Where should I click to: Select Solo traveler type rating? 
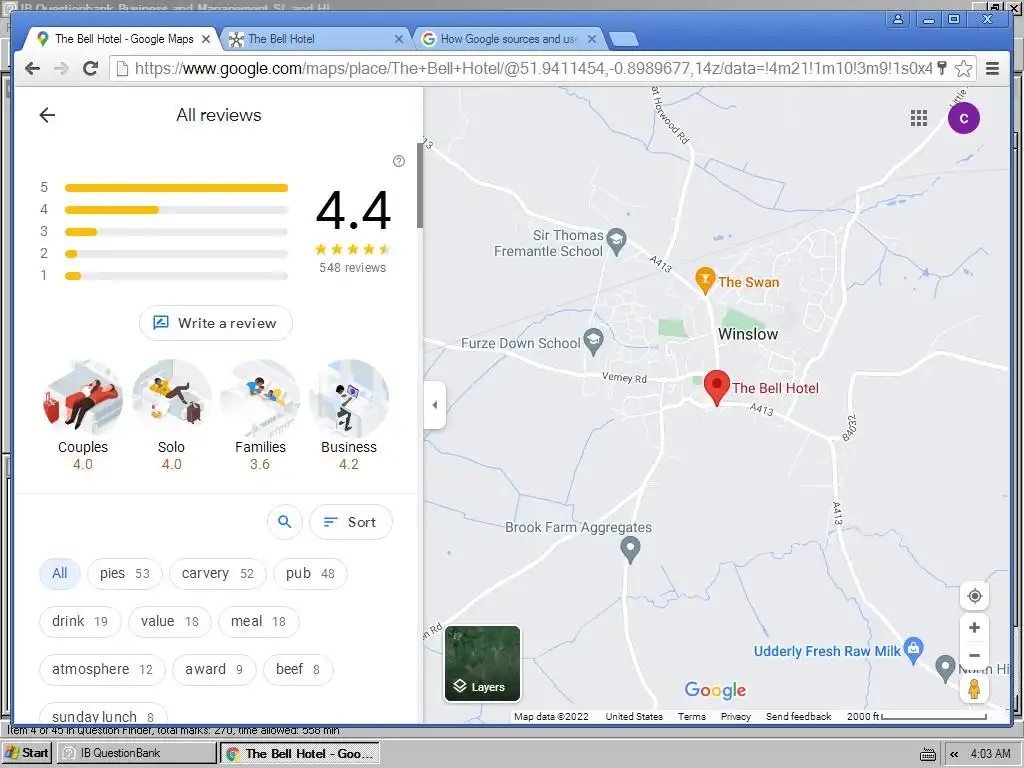click(172, 415)
